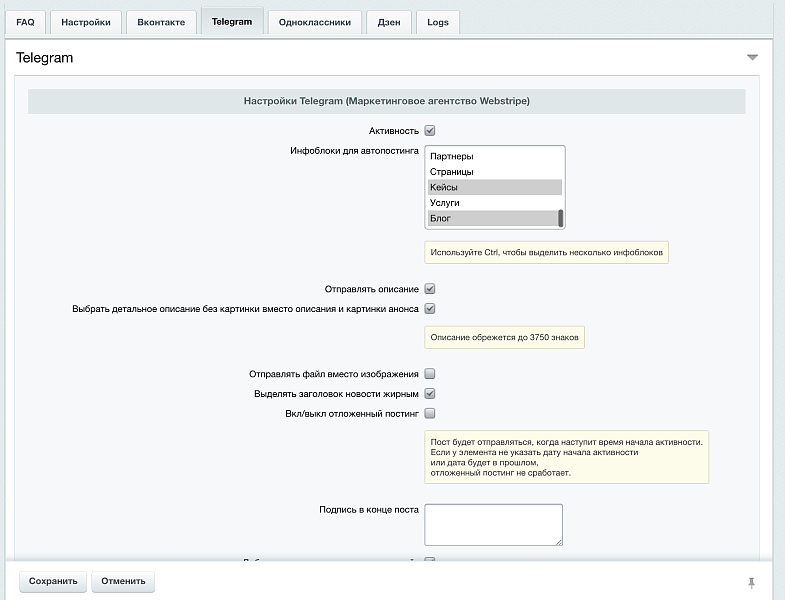Toggle bold news headline checkbox
The height and width of the screenshot is (600, 785).
430,394
